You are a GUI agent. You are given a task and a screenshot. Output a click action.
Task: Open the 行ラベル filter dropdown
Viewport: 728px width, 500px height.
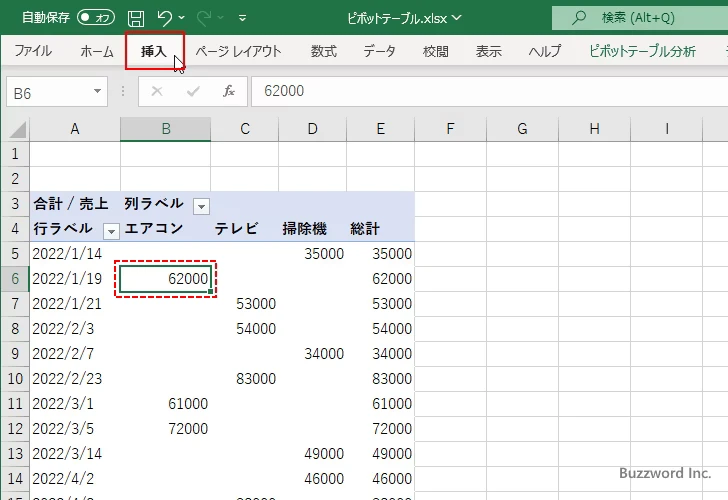click(x=111, y=231)
